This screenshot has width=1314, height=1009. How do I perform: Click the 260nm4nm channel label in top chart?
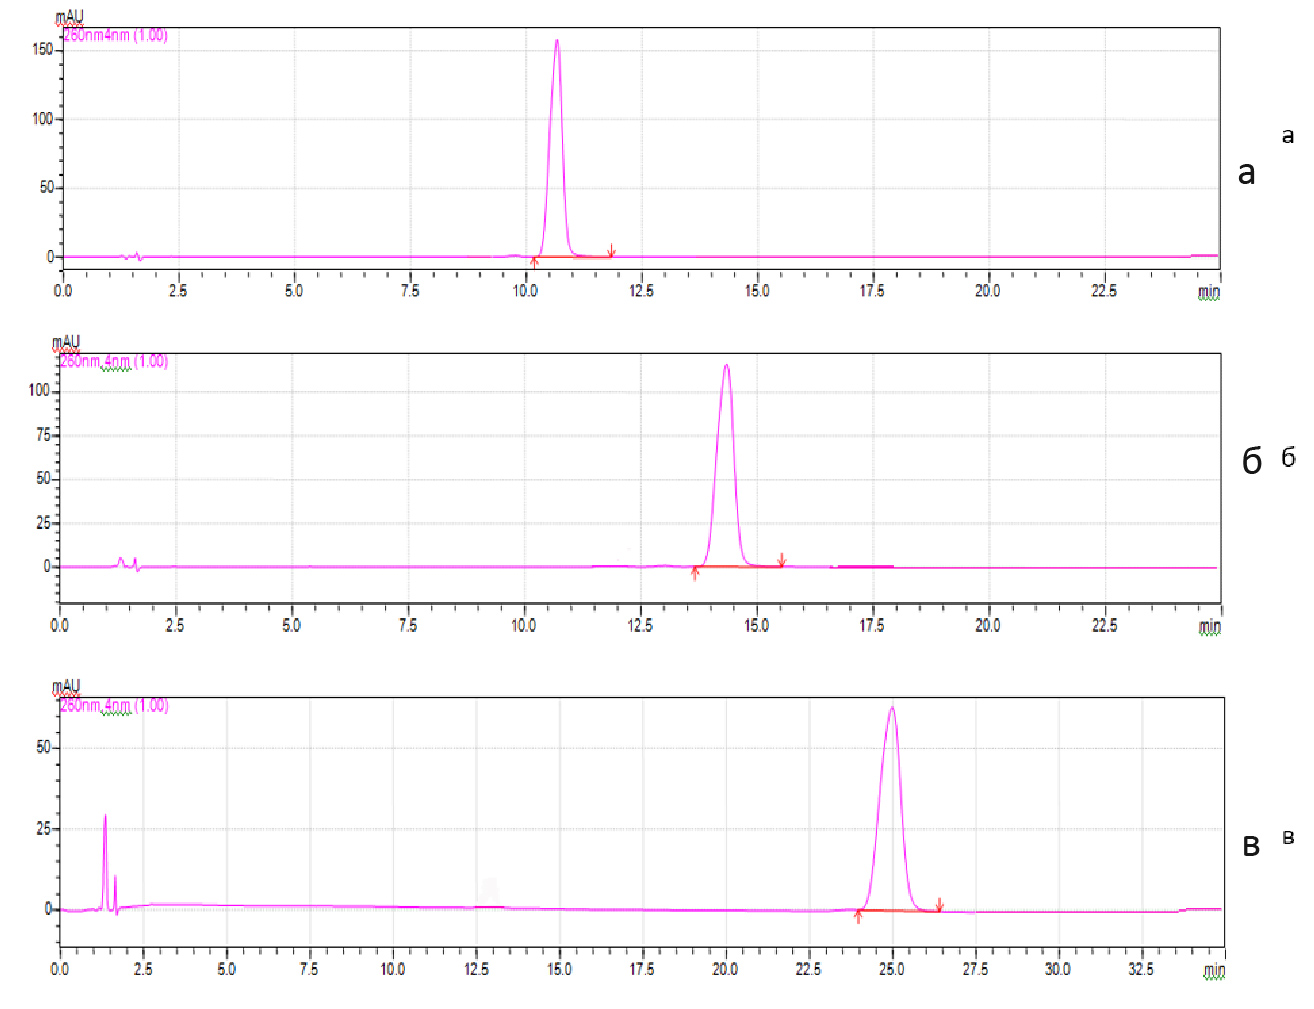115,36
